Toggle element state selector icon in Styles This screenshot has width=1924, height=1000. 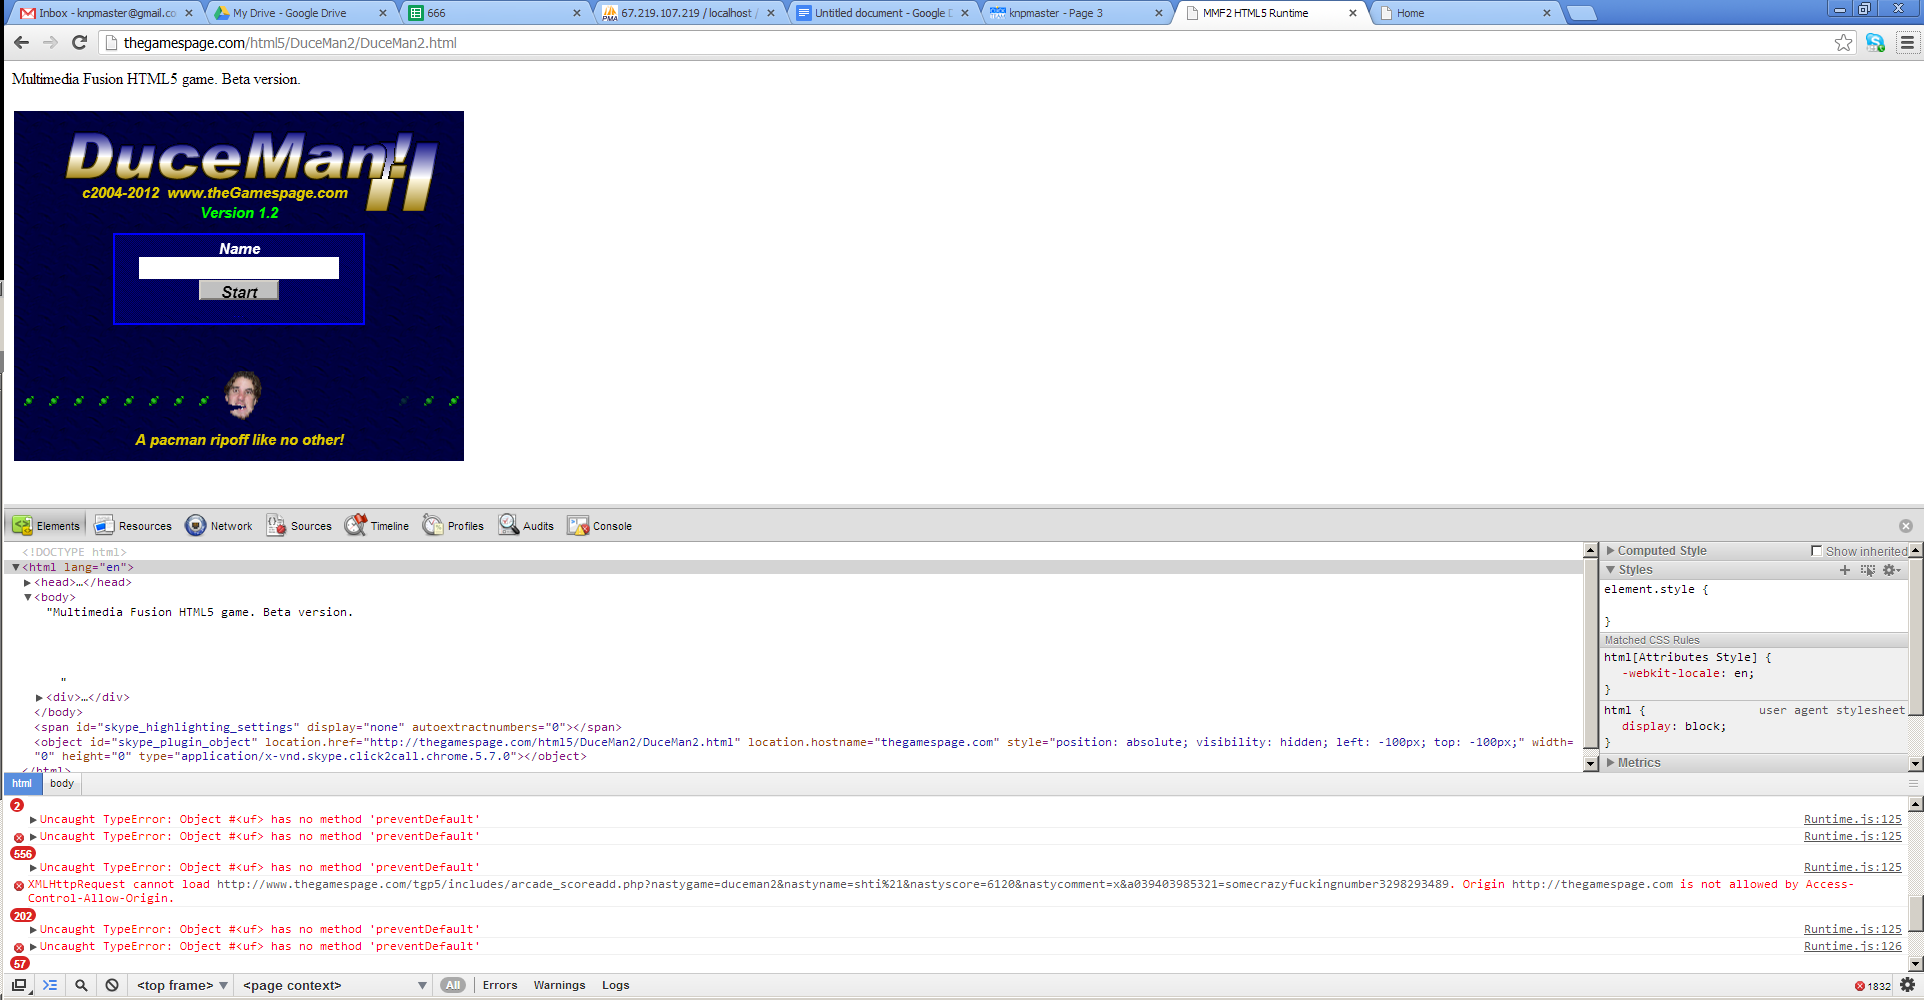(1867, 570)
